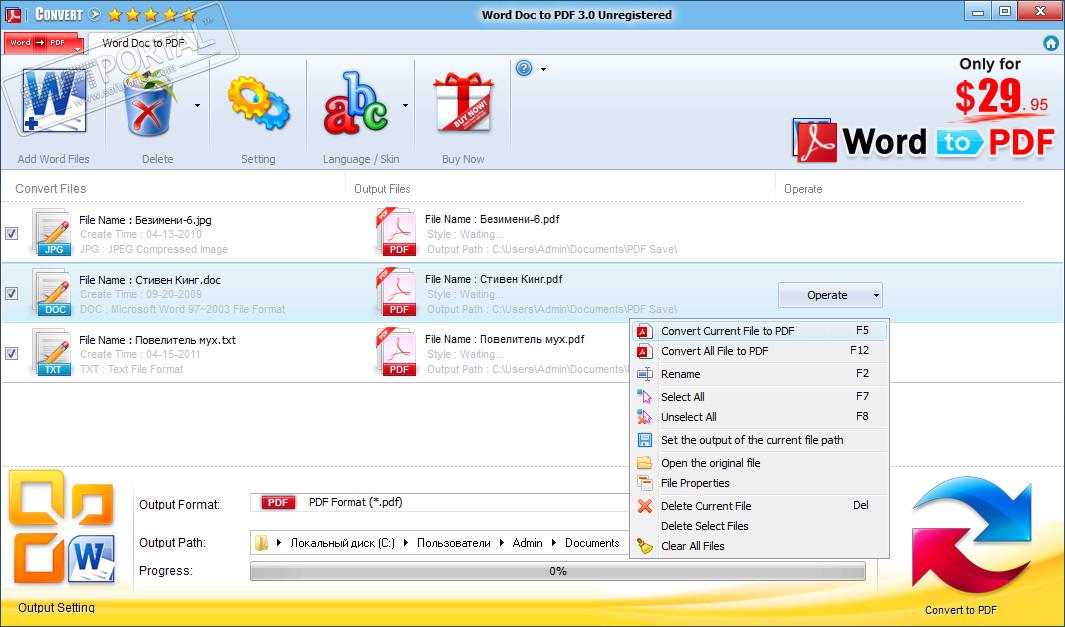Select Rename from the context menu
Viewport: 1065px width, 627px height.
pyautogui.click(x=759, y=374)
